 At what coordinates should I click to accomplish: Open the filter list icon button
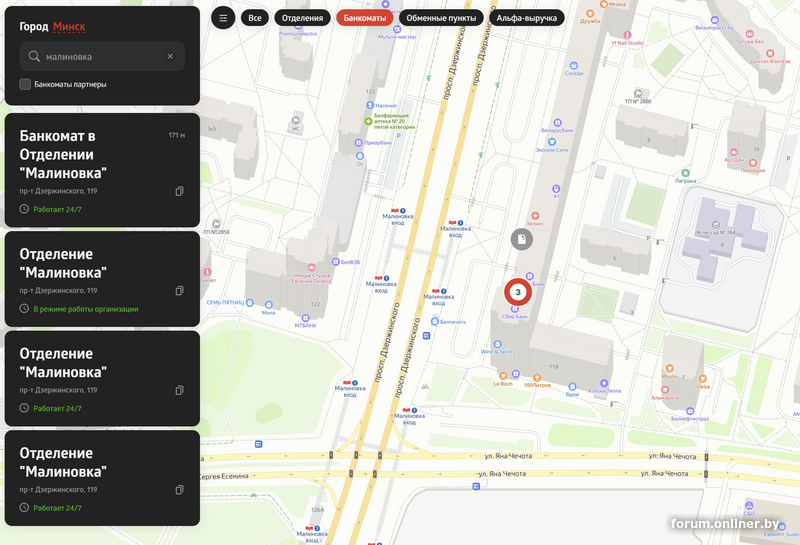[x=223, y=18]
